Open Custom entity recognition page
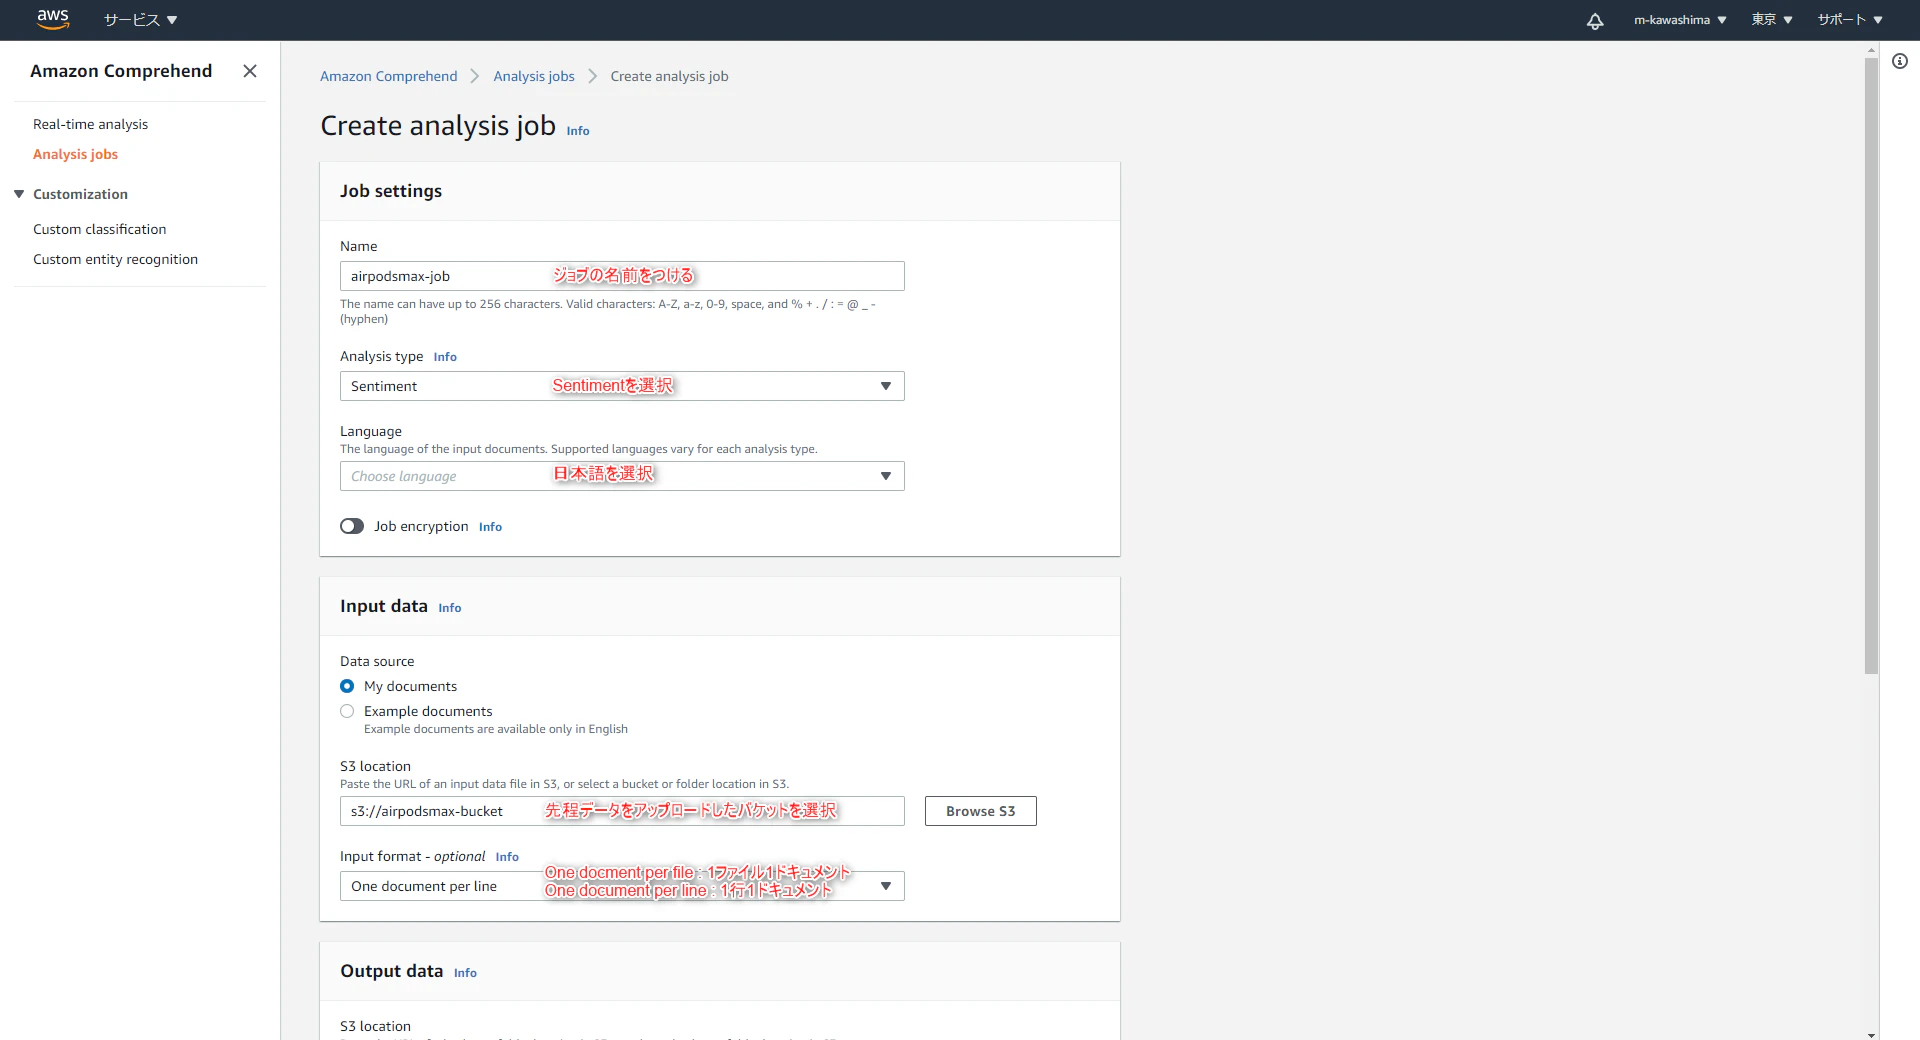This screenshot has height=1040, width=1920. [x=115, y=259]
